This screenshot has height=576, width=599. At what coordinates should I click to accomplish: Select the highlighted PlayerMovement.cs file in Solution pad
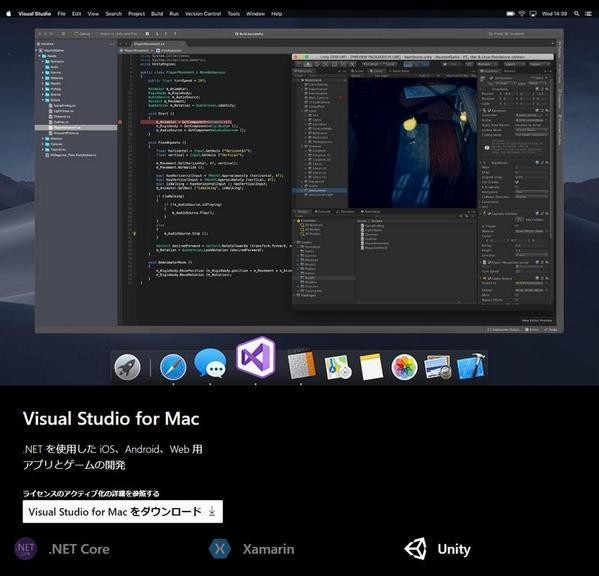click(76, 128)
